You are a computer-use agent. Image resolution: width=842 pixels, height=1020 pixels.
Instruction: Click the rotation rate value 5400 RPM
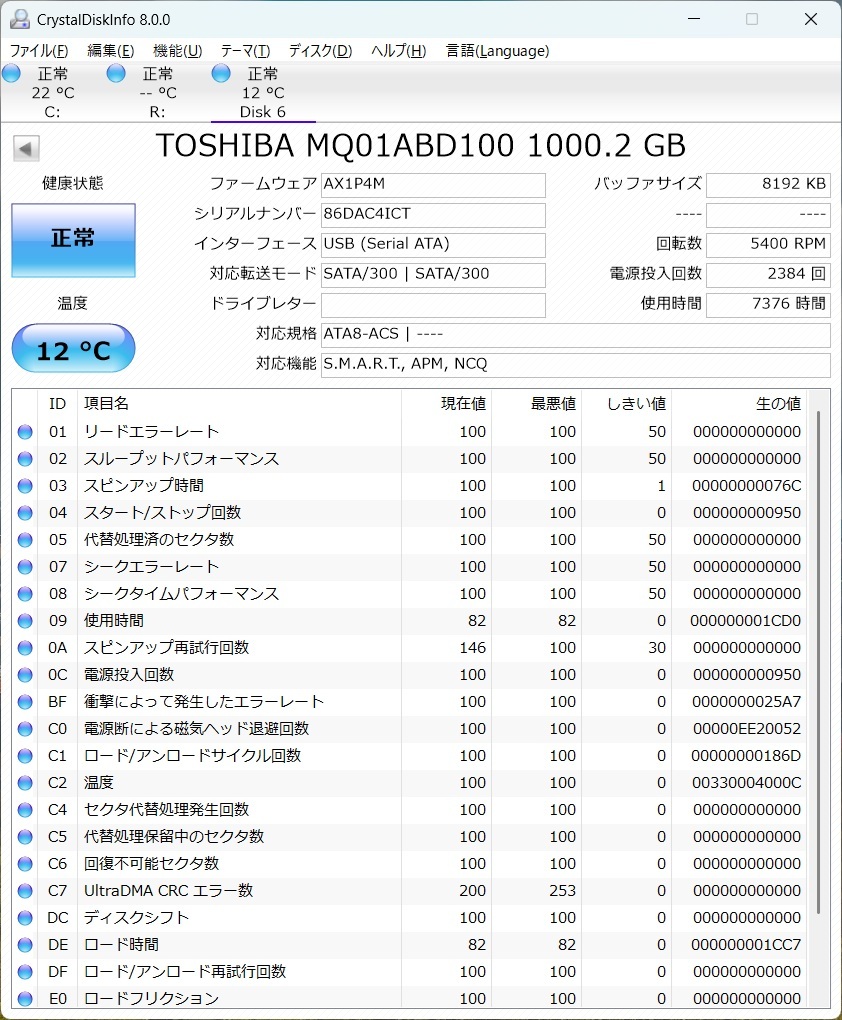tap(768, 245)
